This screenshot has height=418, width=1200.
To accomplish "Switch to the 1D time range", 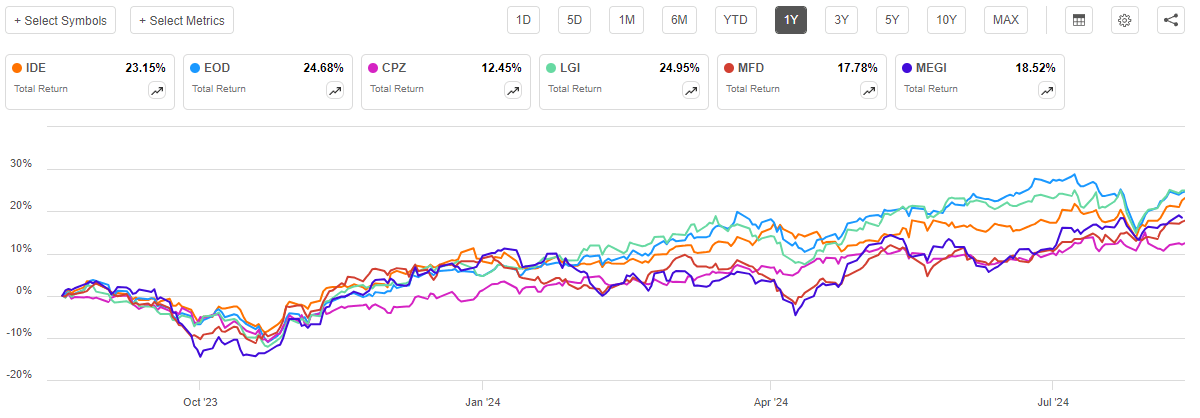I will [524, 20].
